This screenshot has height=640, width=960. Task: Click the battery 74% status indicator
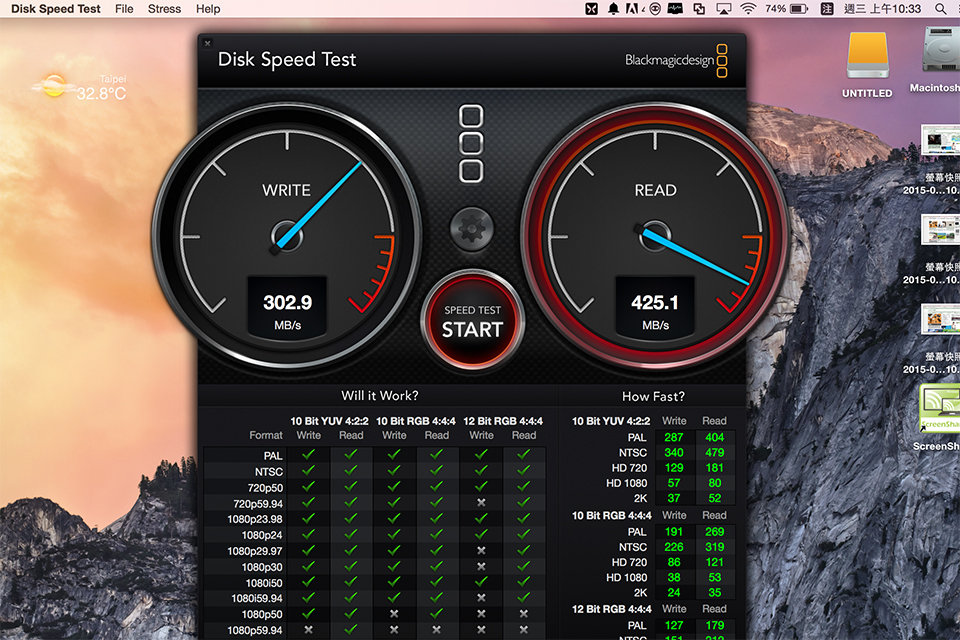(787, 9)
